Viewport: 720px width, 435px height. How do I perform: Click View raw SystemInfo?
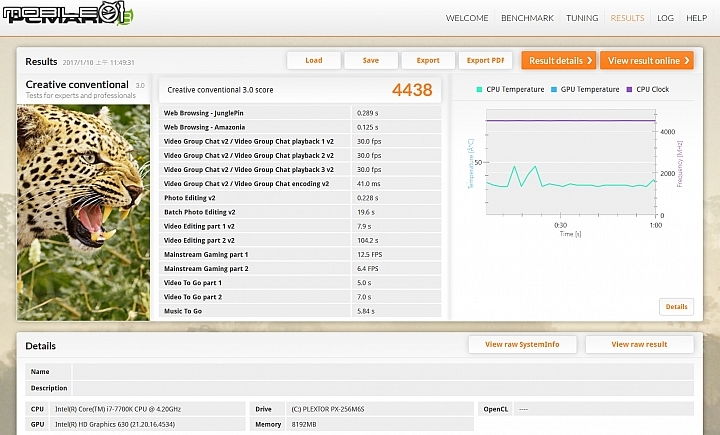pyautogui.click(x=522, y=345)
